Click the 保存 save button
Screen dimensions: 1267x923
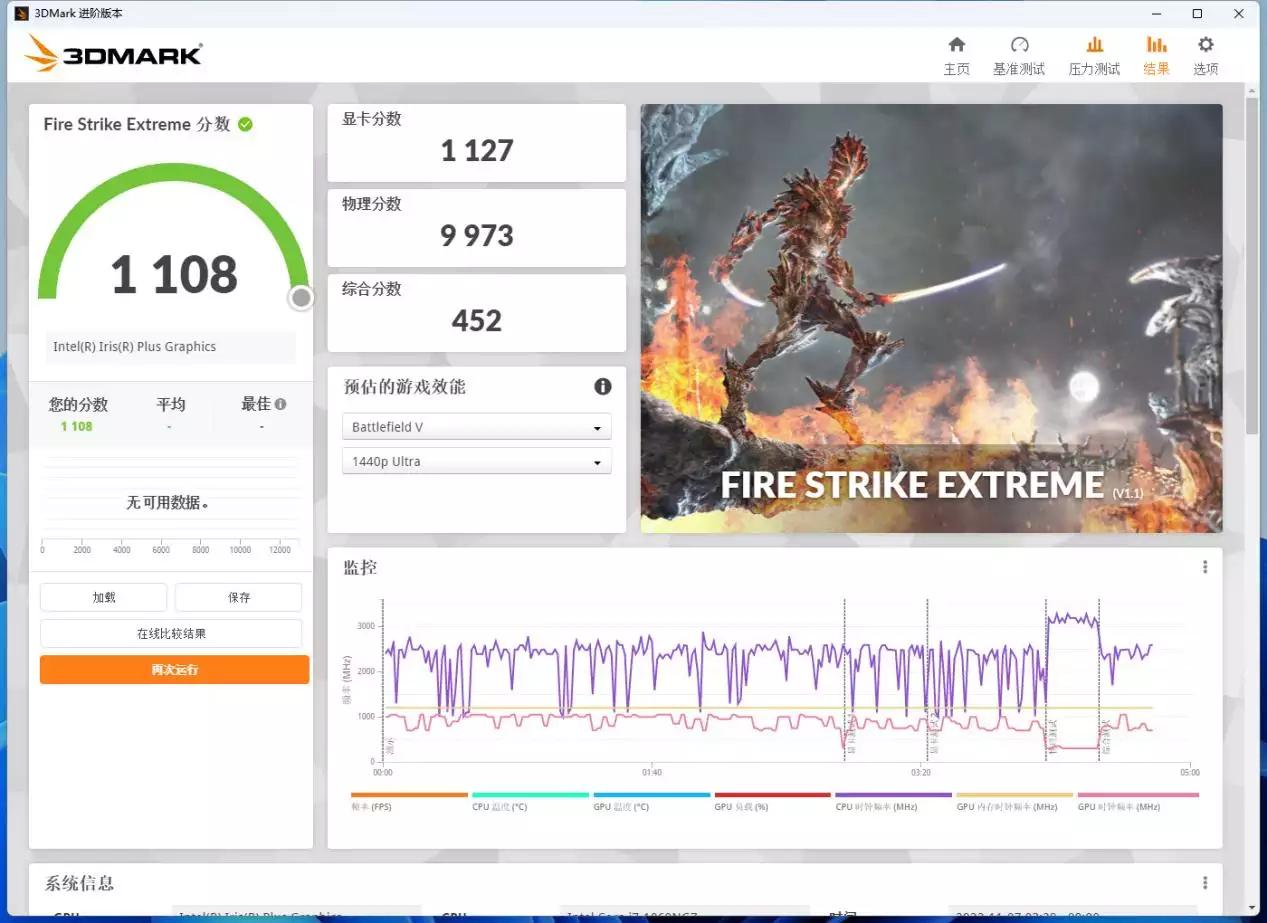coord(238,597)
